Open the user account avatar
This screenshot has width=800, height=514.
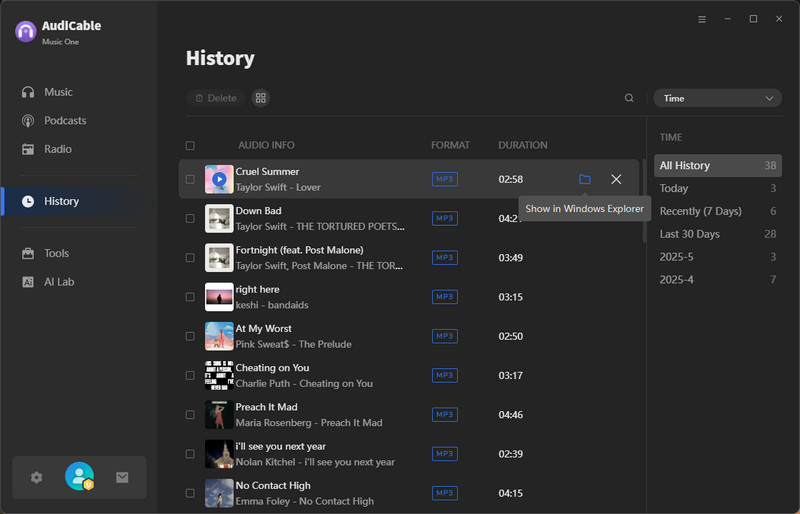tap(80, 476)
